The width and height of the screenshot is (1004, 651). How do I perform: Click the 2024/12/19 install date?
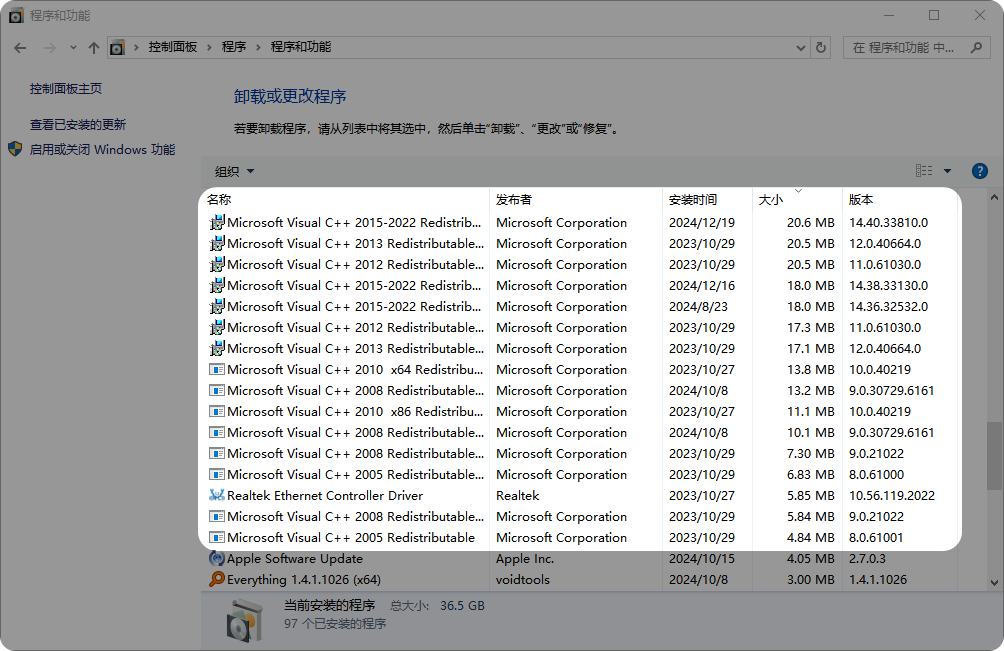click(x=702, y=223)
